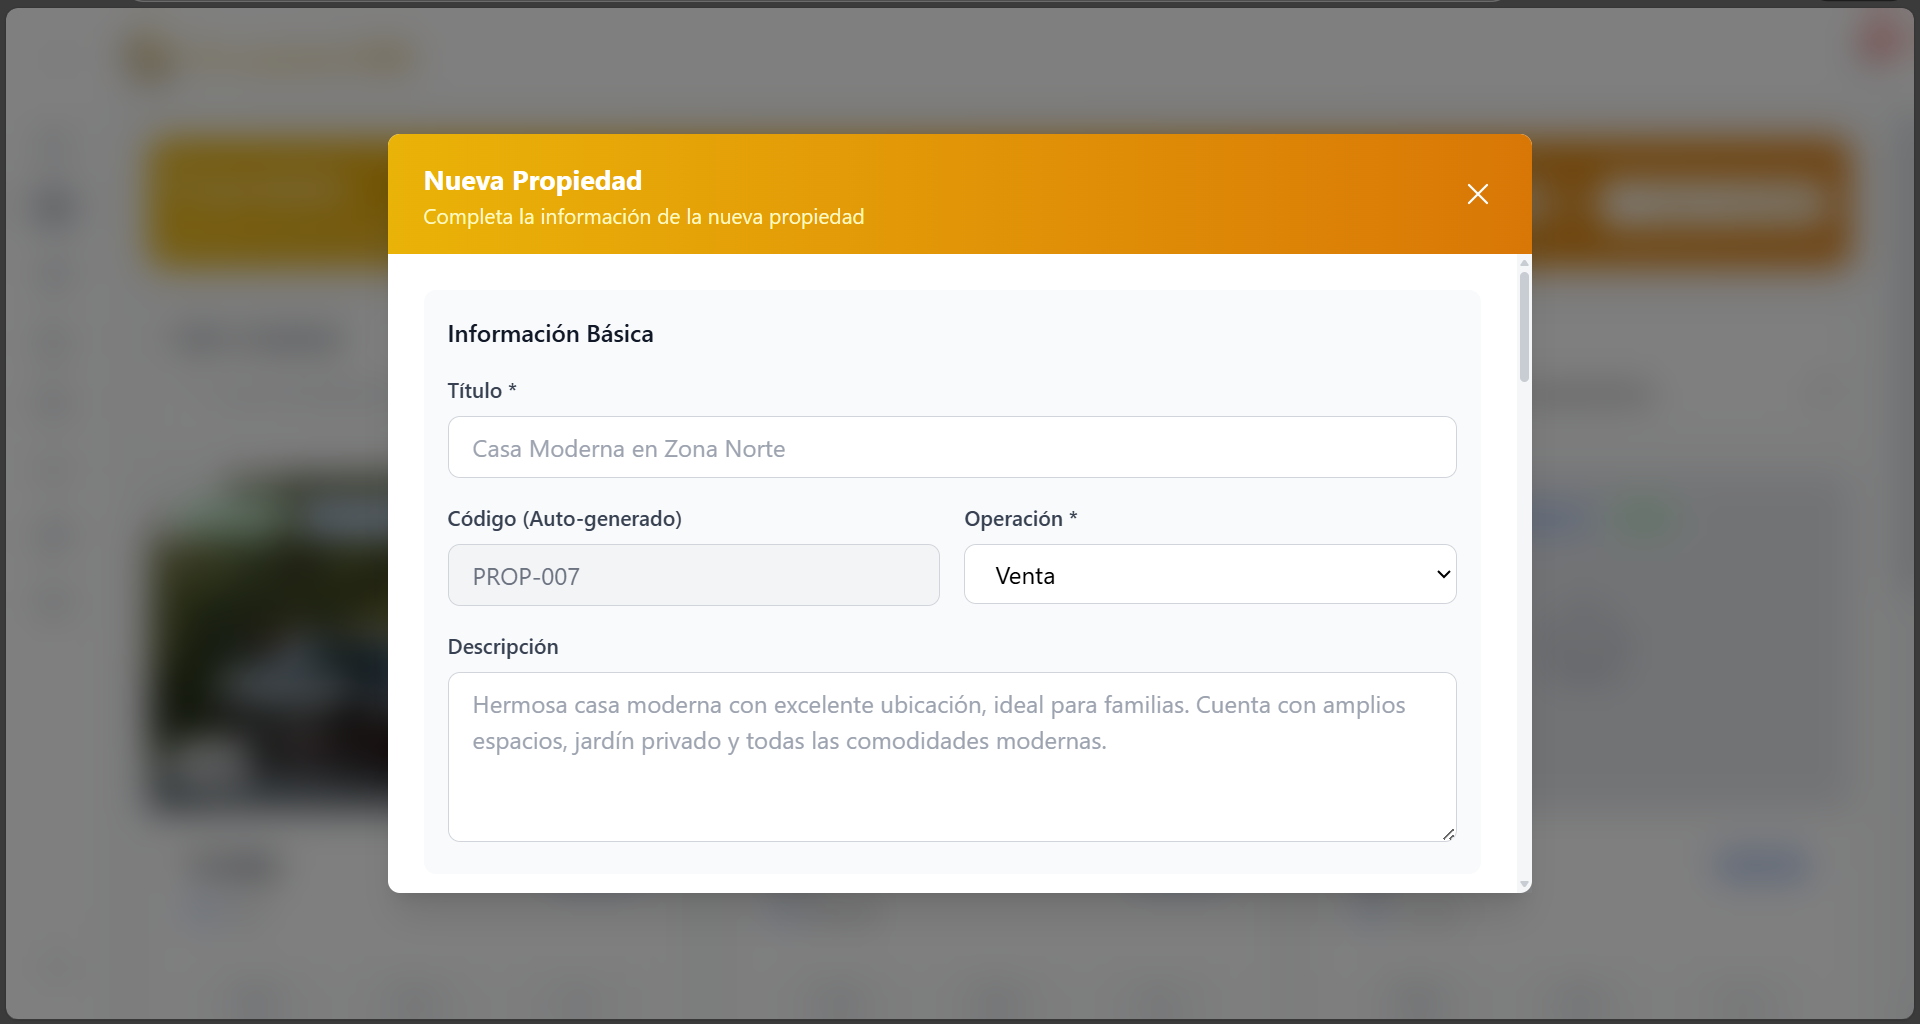Click the blurred red circular button behind dialog
Screen dimensions: 1920x1024
point(1878,41)
